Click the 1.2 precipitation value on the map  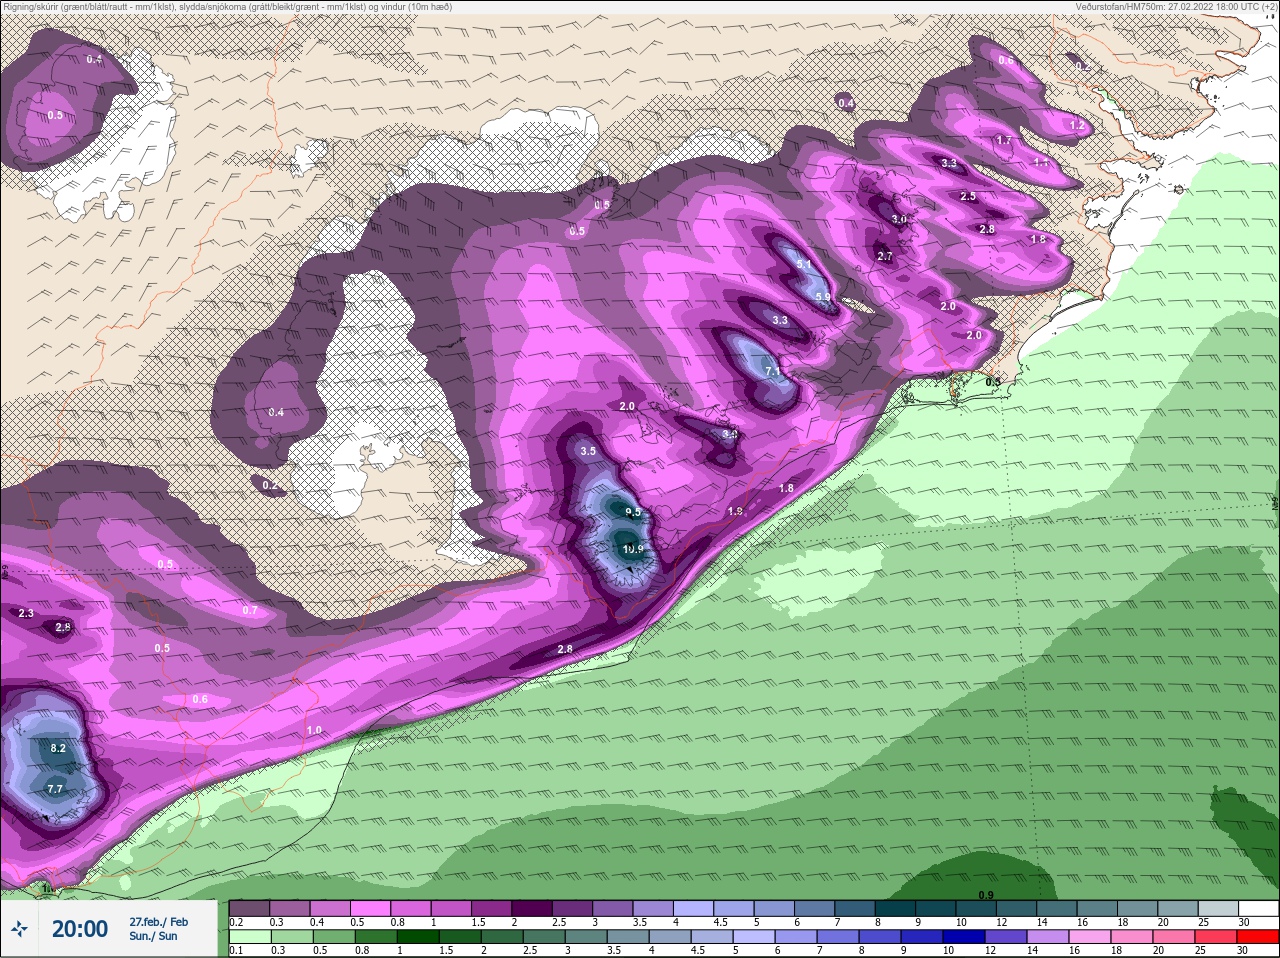click(1077, 125)
